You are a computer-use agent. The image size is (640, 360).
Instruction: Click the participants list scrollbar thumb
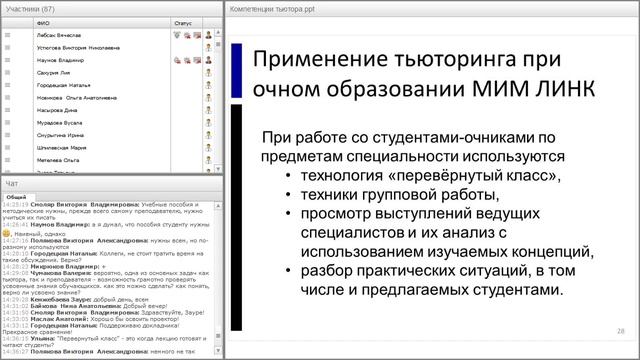(218, 44)
